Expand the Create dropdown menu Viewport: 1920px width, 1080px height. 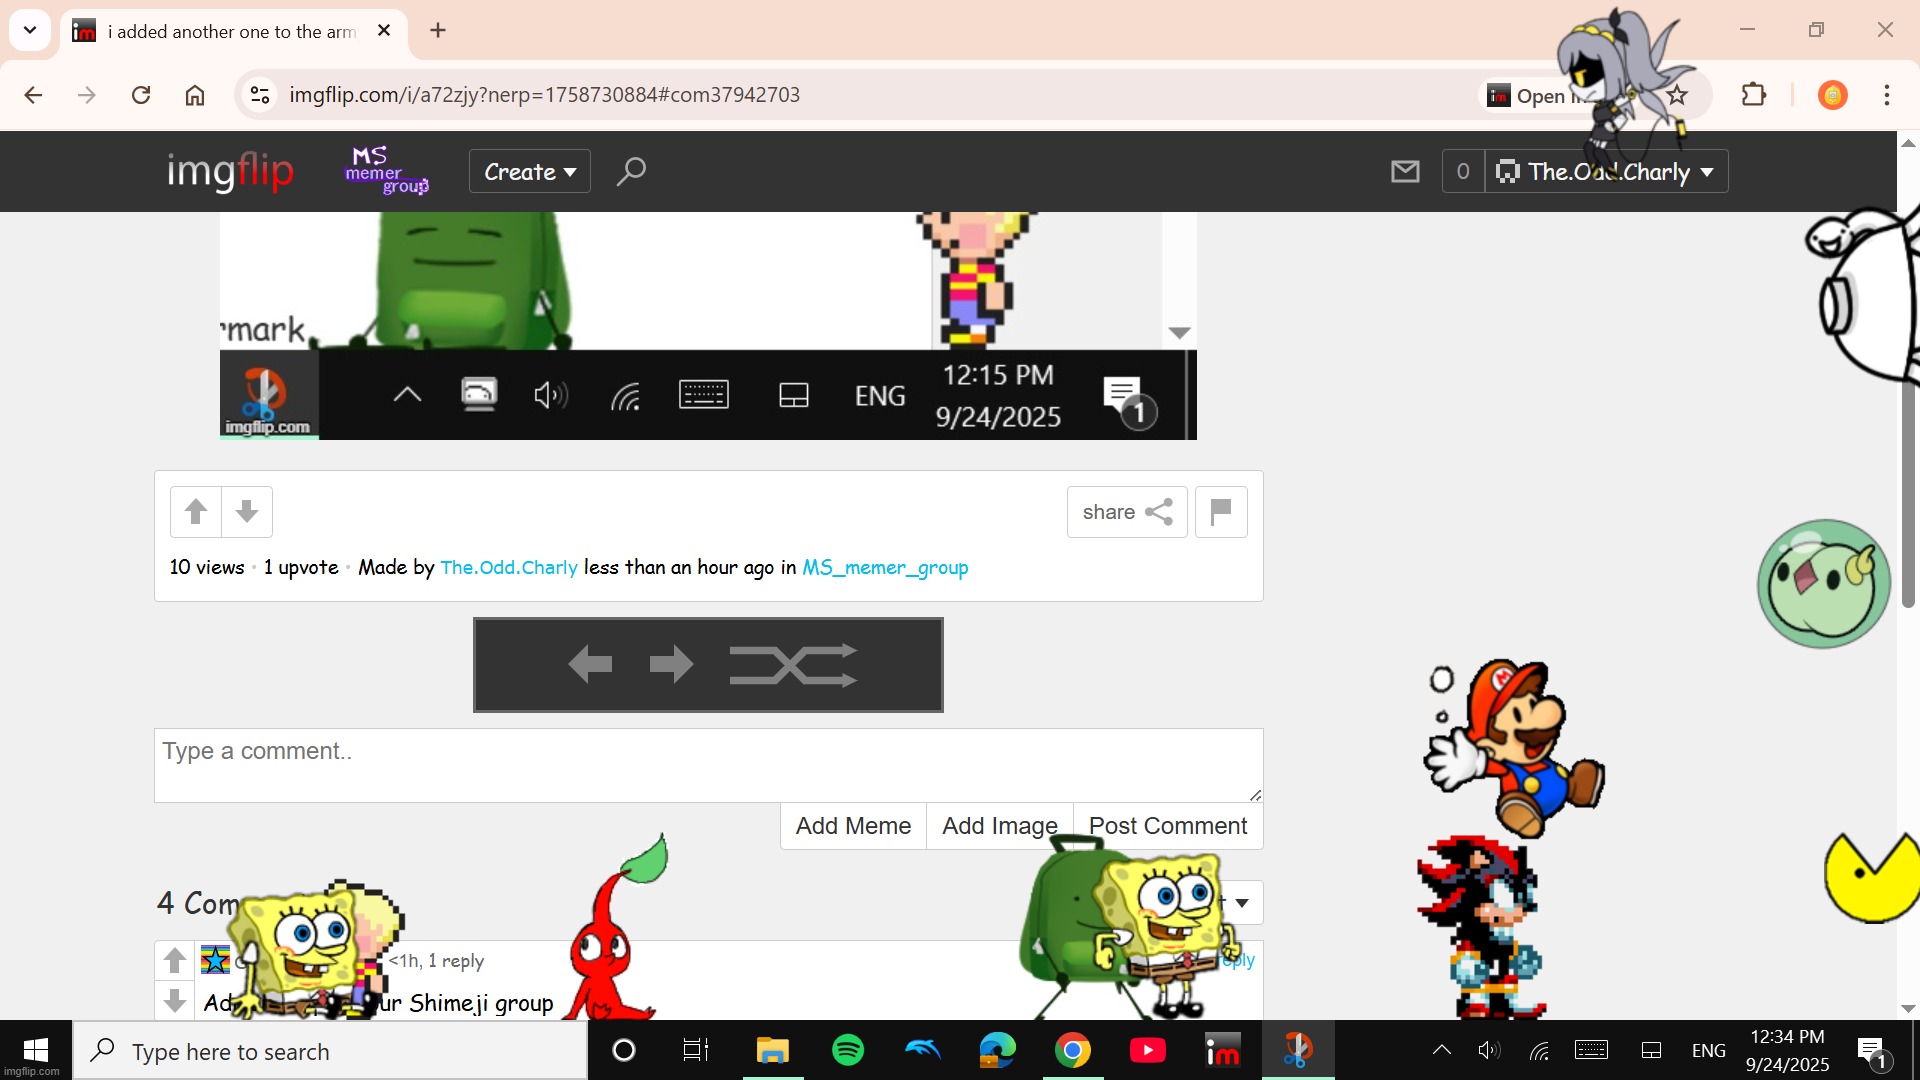[x=530, y=171]
